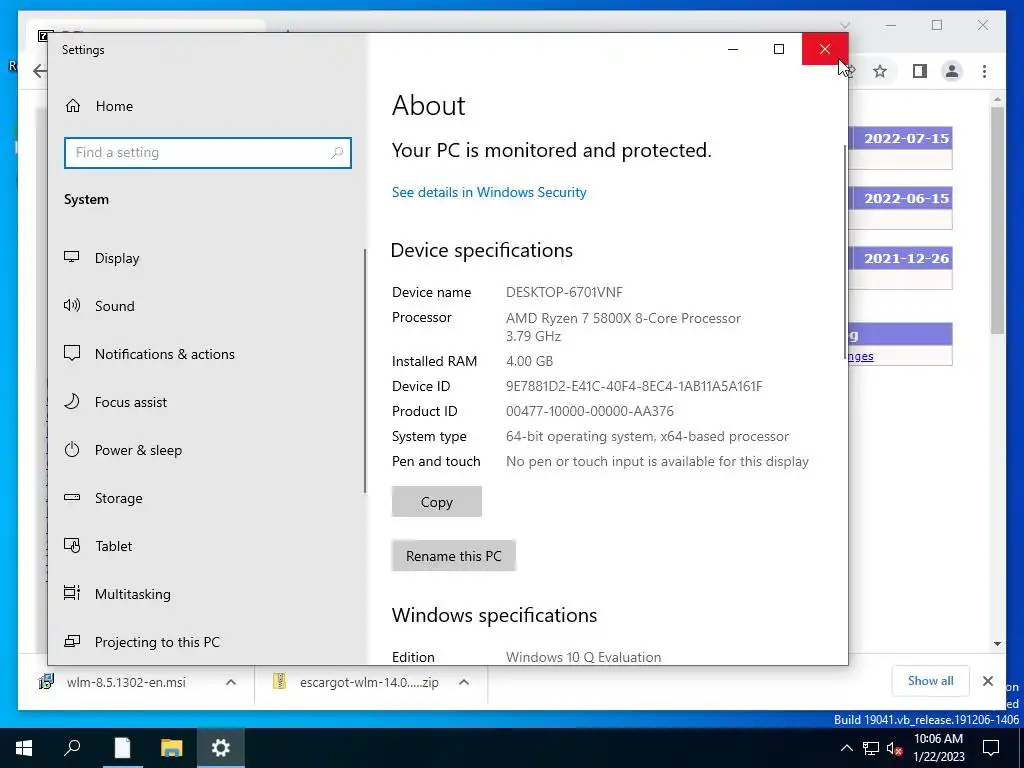Toggle Chrome side panel icon

[920, 71]
